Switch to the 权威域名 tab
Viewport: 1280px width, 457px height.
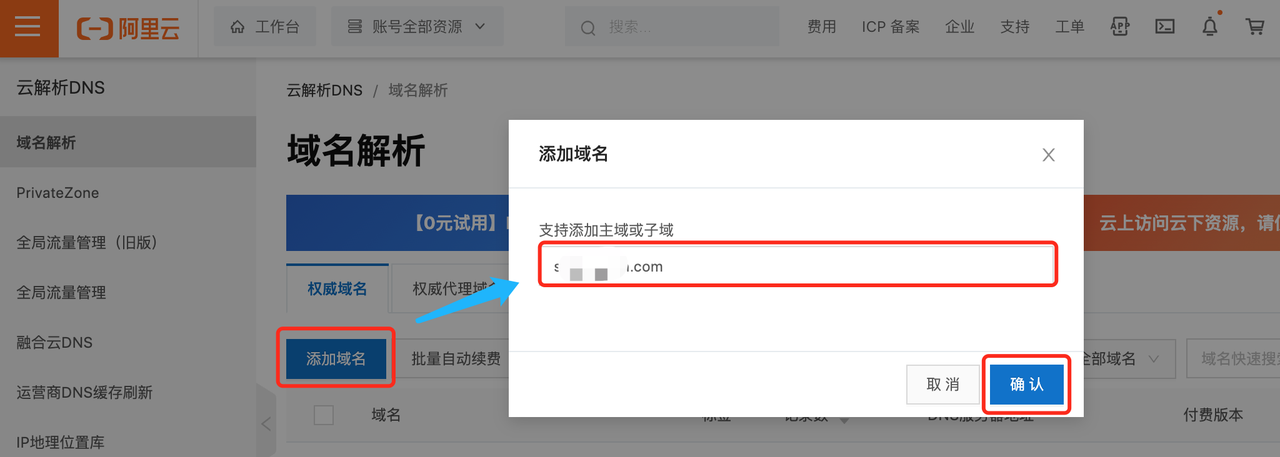click(x=337, y=289)
